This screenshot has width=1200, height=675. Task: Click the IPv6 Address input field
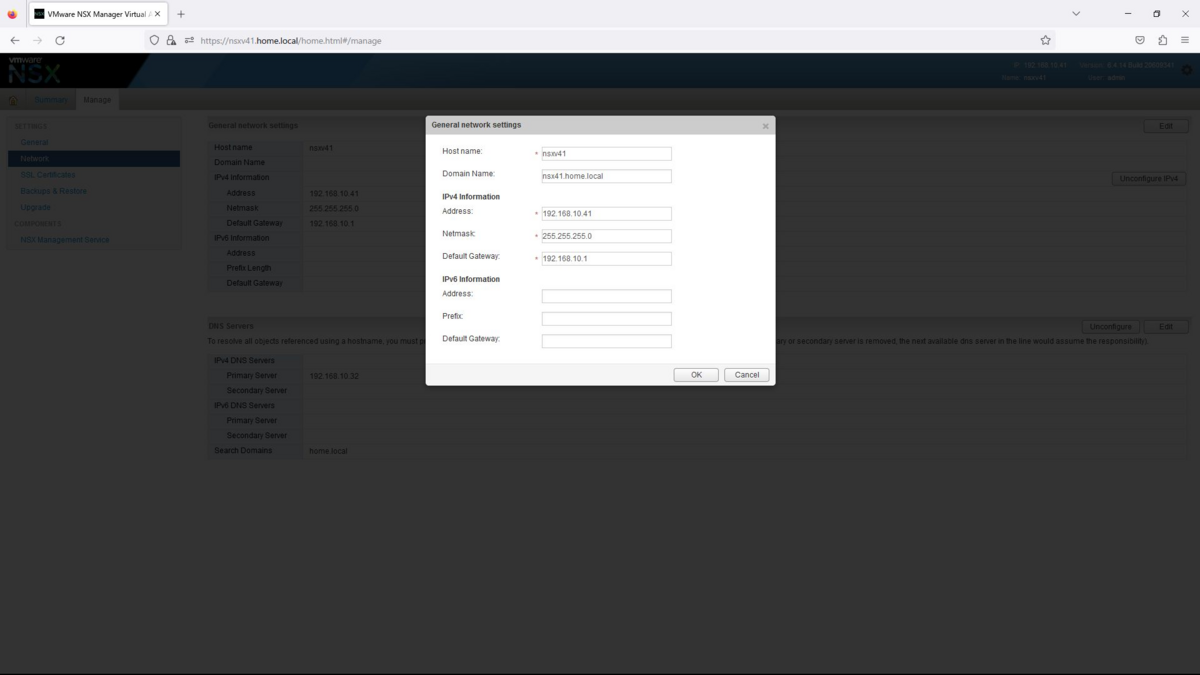(606, 296)
